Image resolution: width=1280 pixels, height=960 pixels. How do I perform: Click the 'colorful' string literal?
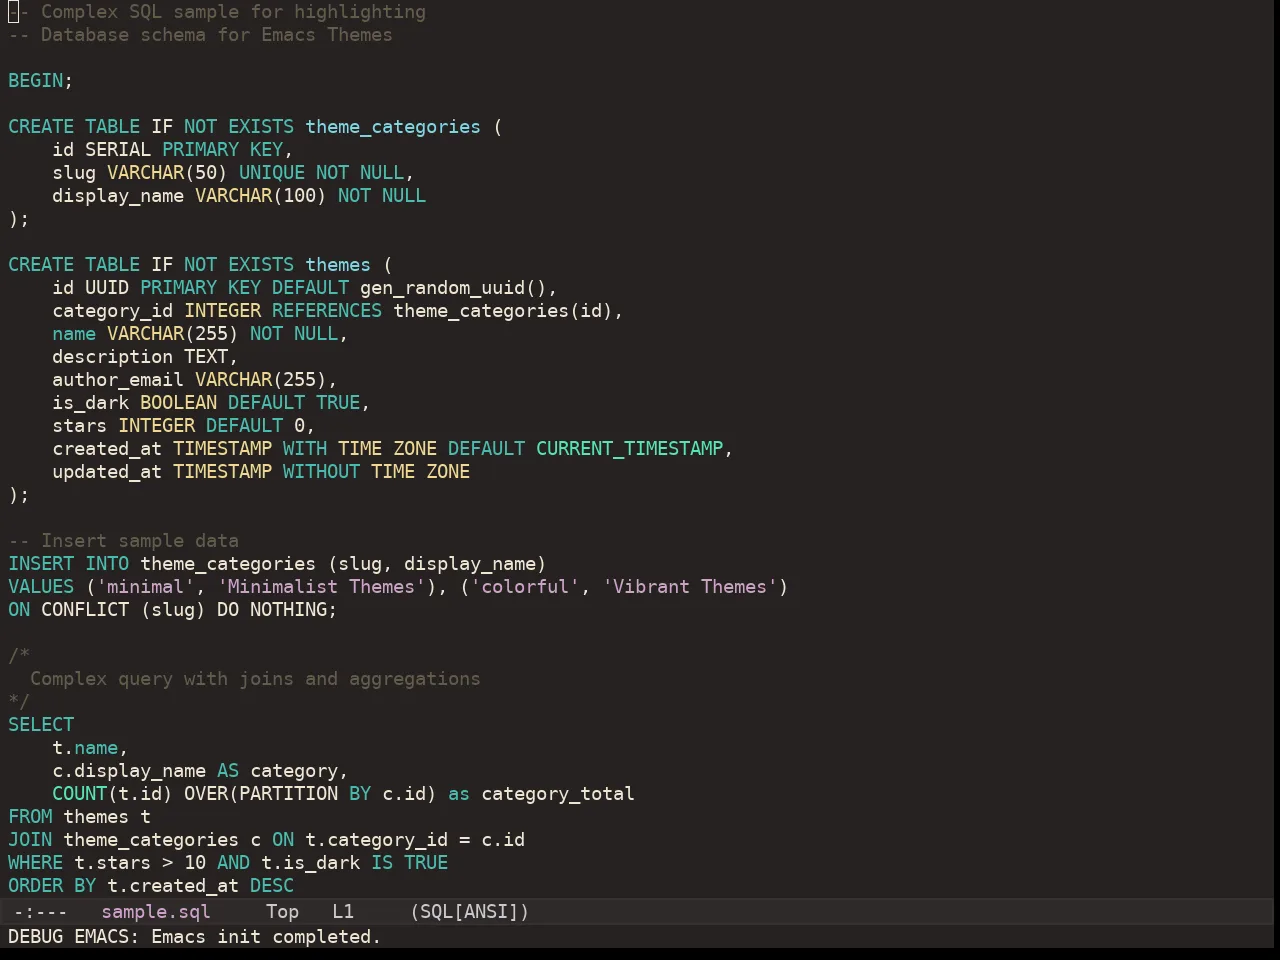(x=525, y=587)
